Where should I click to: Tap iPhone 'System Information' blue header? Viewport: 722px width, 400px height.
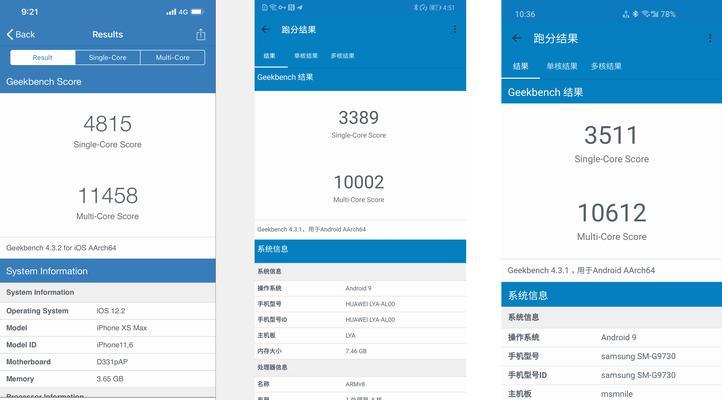click(x=108, y=271)
